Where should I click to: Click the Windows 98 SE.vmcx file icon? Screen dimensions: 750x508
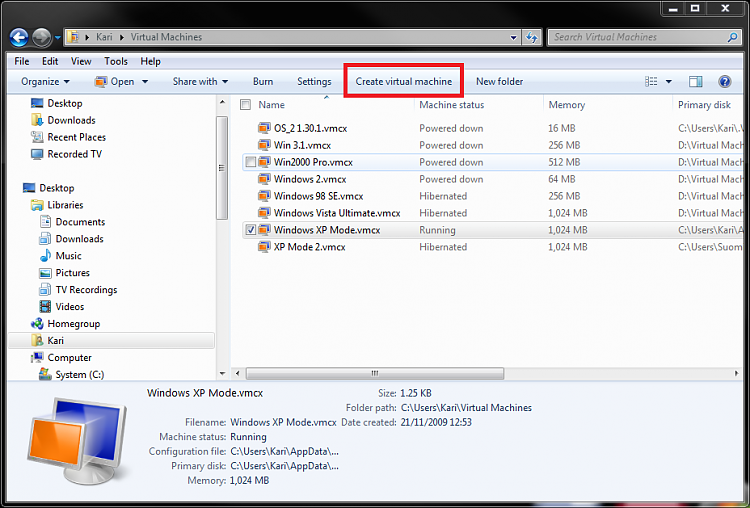click(264, 196)
